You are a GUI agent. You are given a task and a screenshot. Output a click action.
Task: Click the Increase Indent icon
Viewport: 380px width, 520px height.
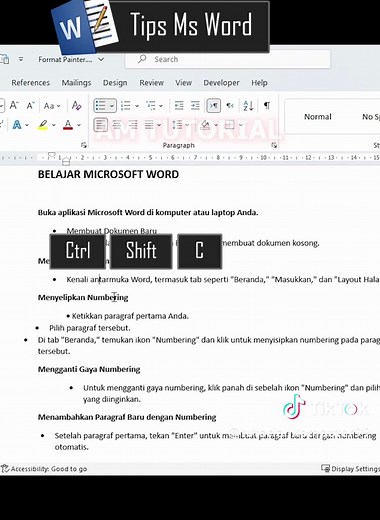click(x=195, y=106)
